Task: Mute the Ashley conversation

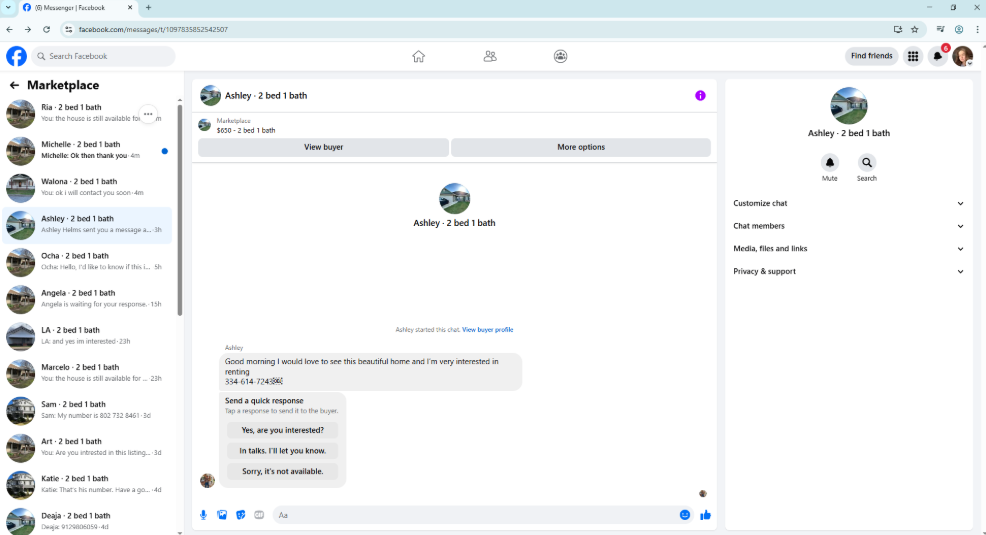Action: (x=829, y=163)
